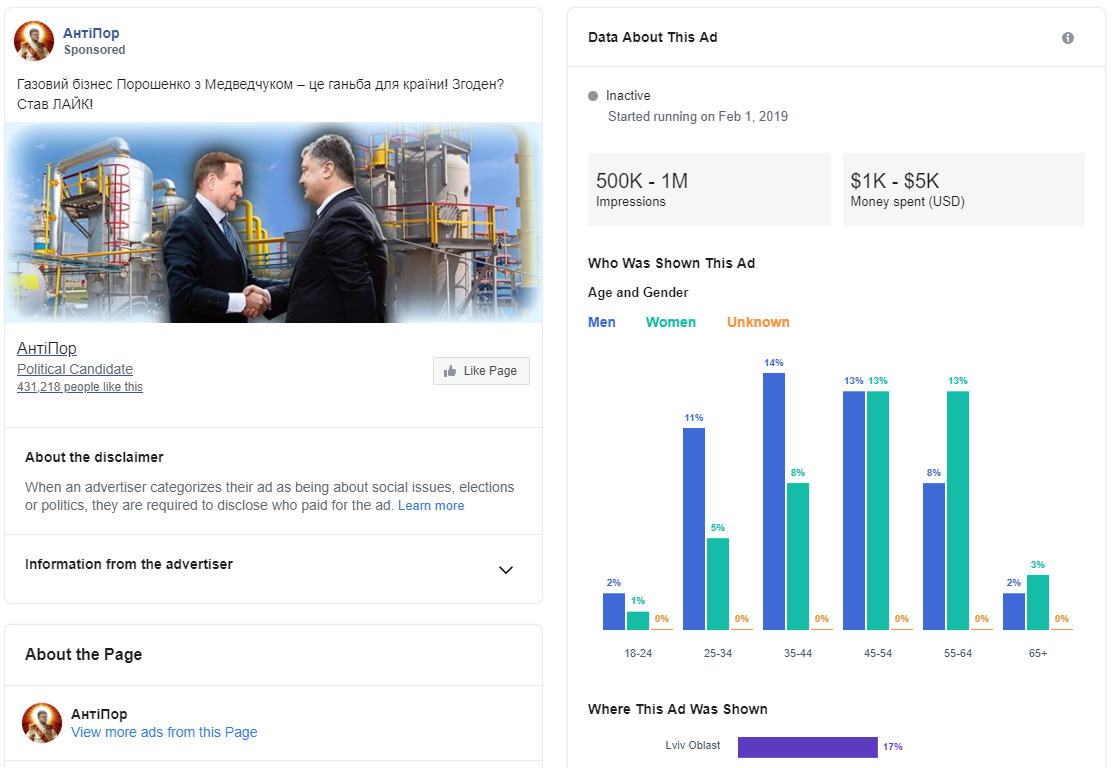Click the 13% women bar for ages 55-64
Image resolution: width=1114 pixels, height=768 pixels.
click(x=958, y=510)
